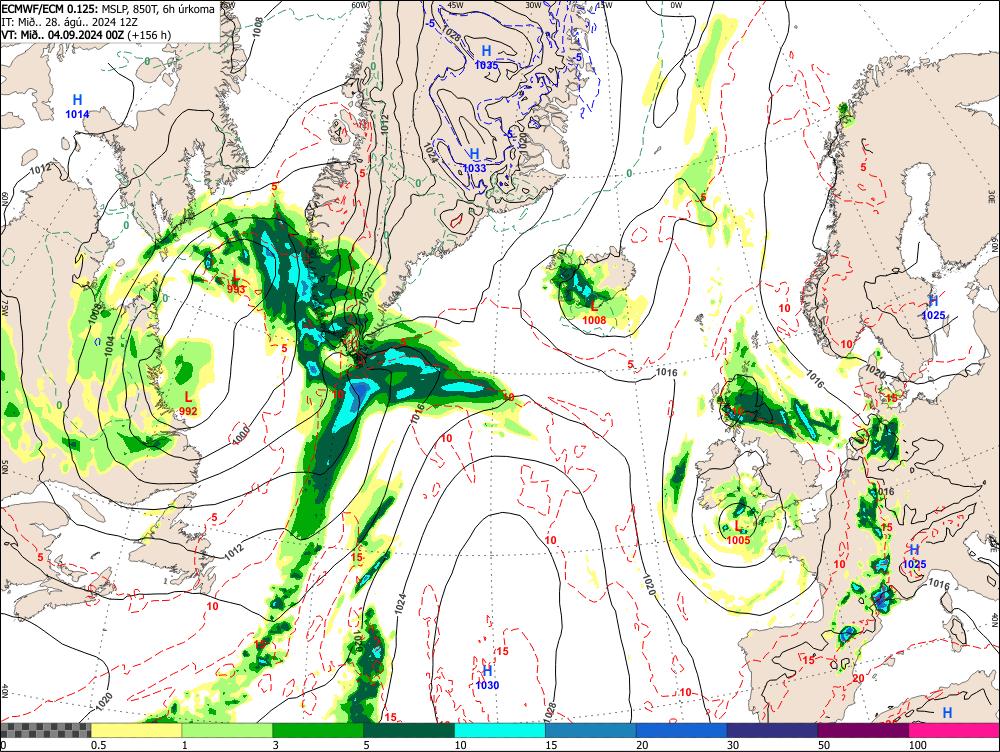Click the Iceland low label 'L 1008'
This screenshot has width=1000, height=752.
pyautogui.click(x=594, y=313)
